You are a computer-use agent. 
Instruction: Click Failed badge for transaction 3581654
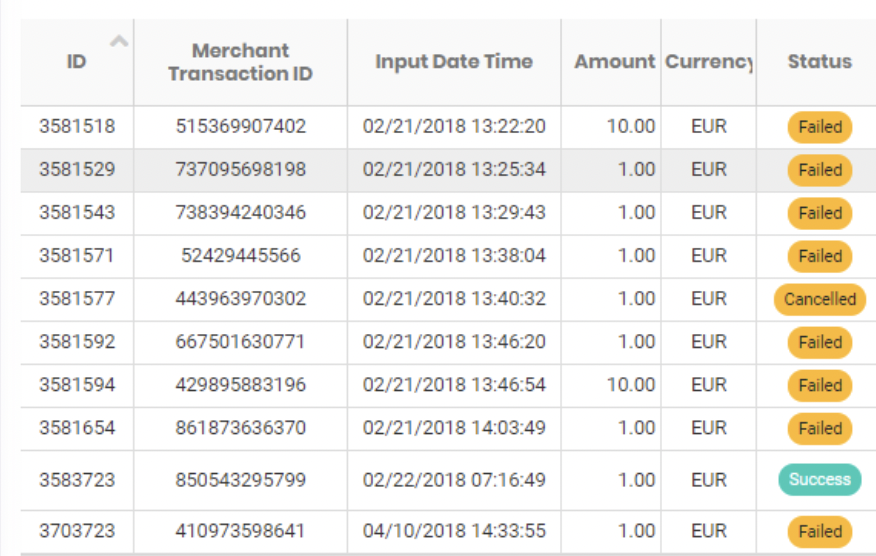click(820, 429)
